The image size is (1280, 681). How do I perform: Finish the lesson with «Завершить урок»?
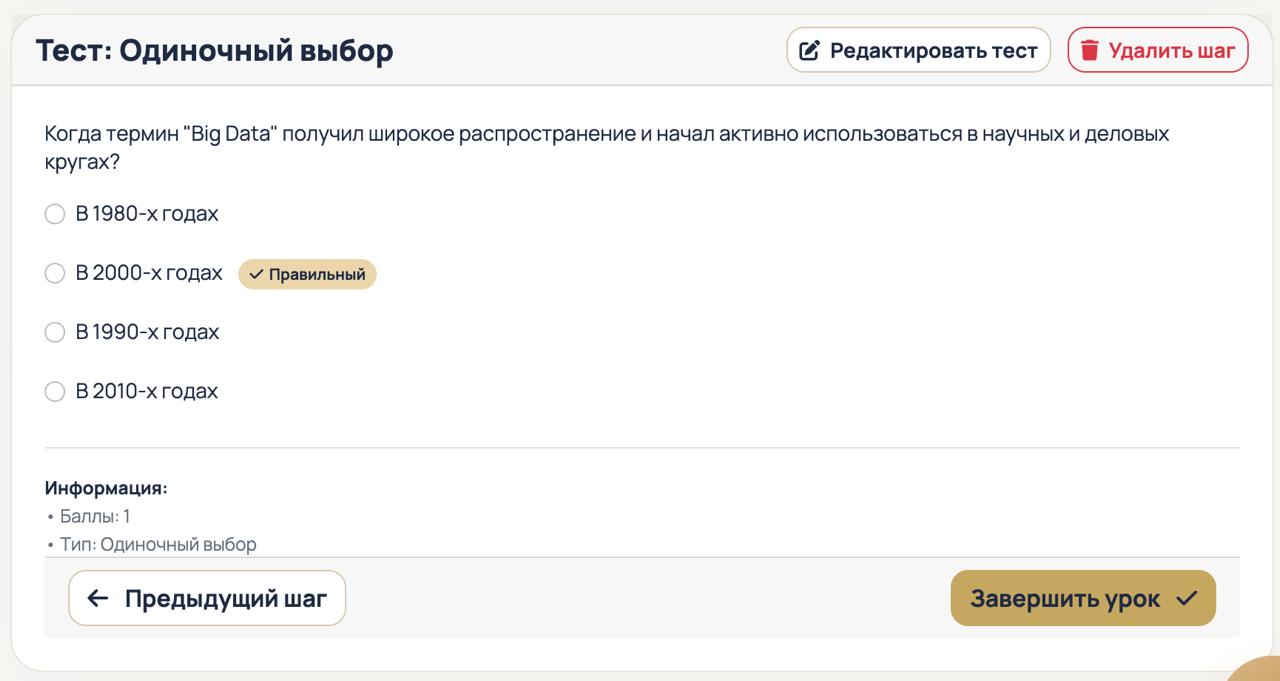pos(1083,598)
